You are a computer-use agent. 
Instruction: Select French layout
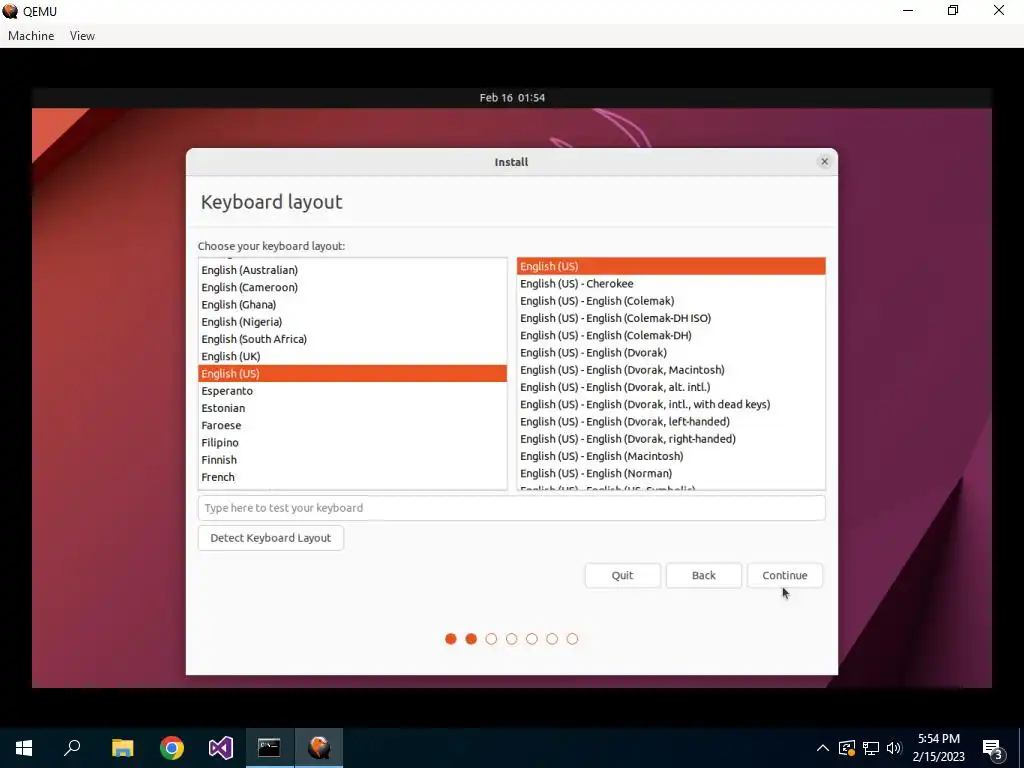click(x=353, y=477)
